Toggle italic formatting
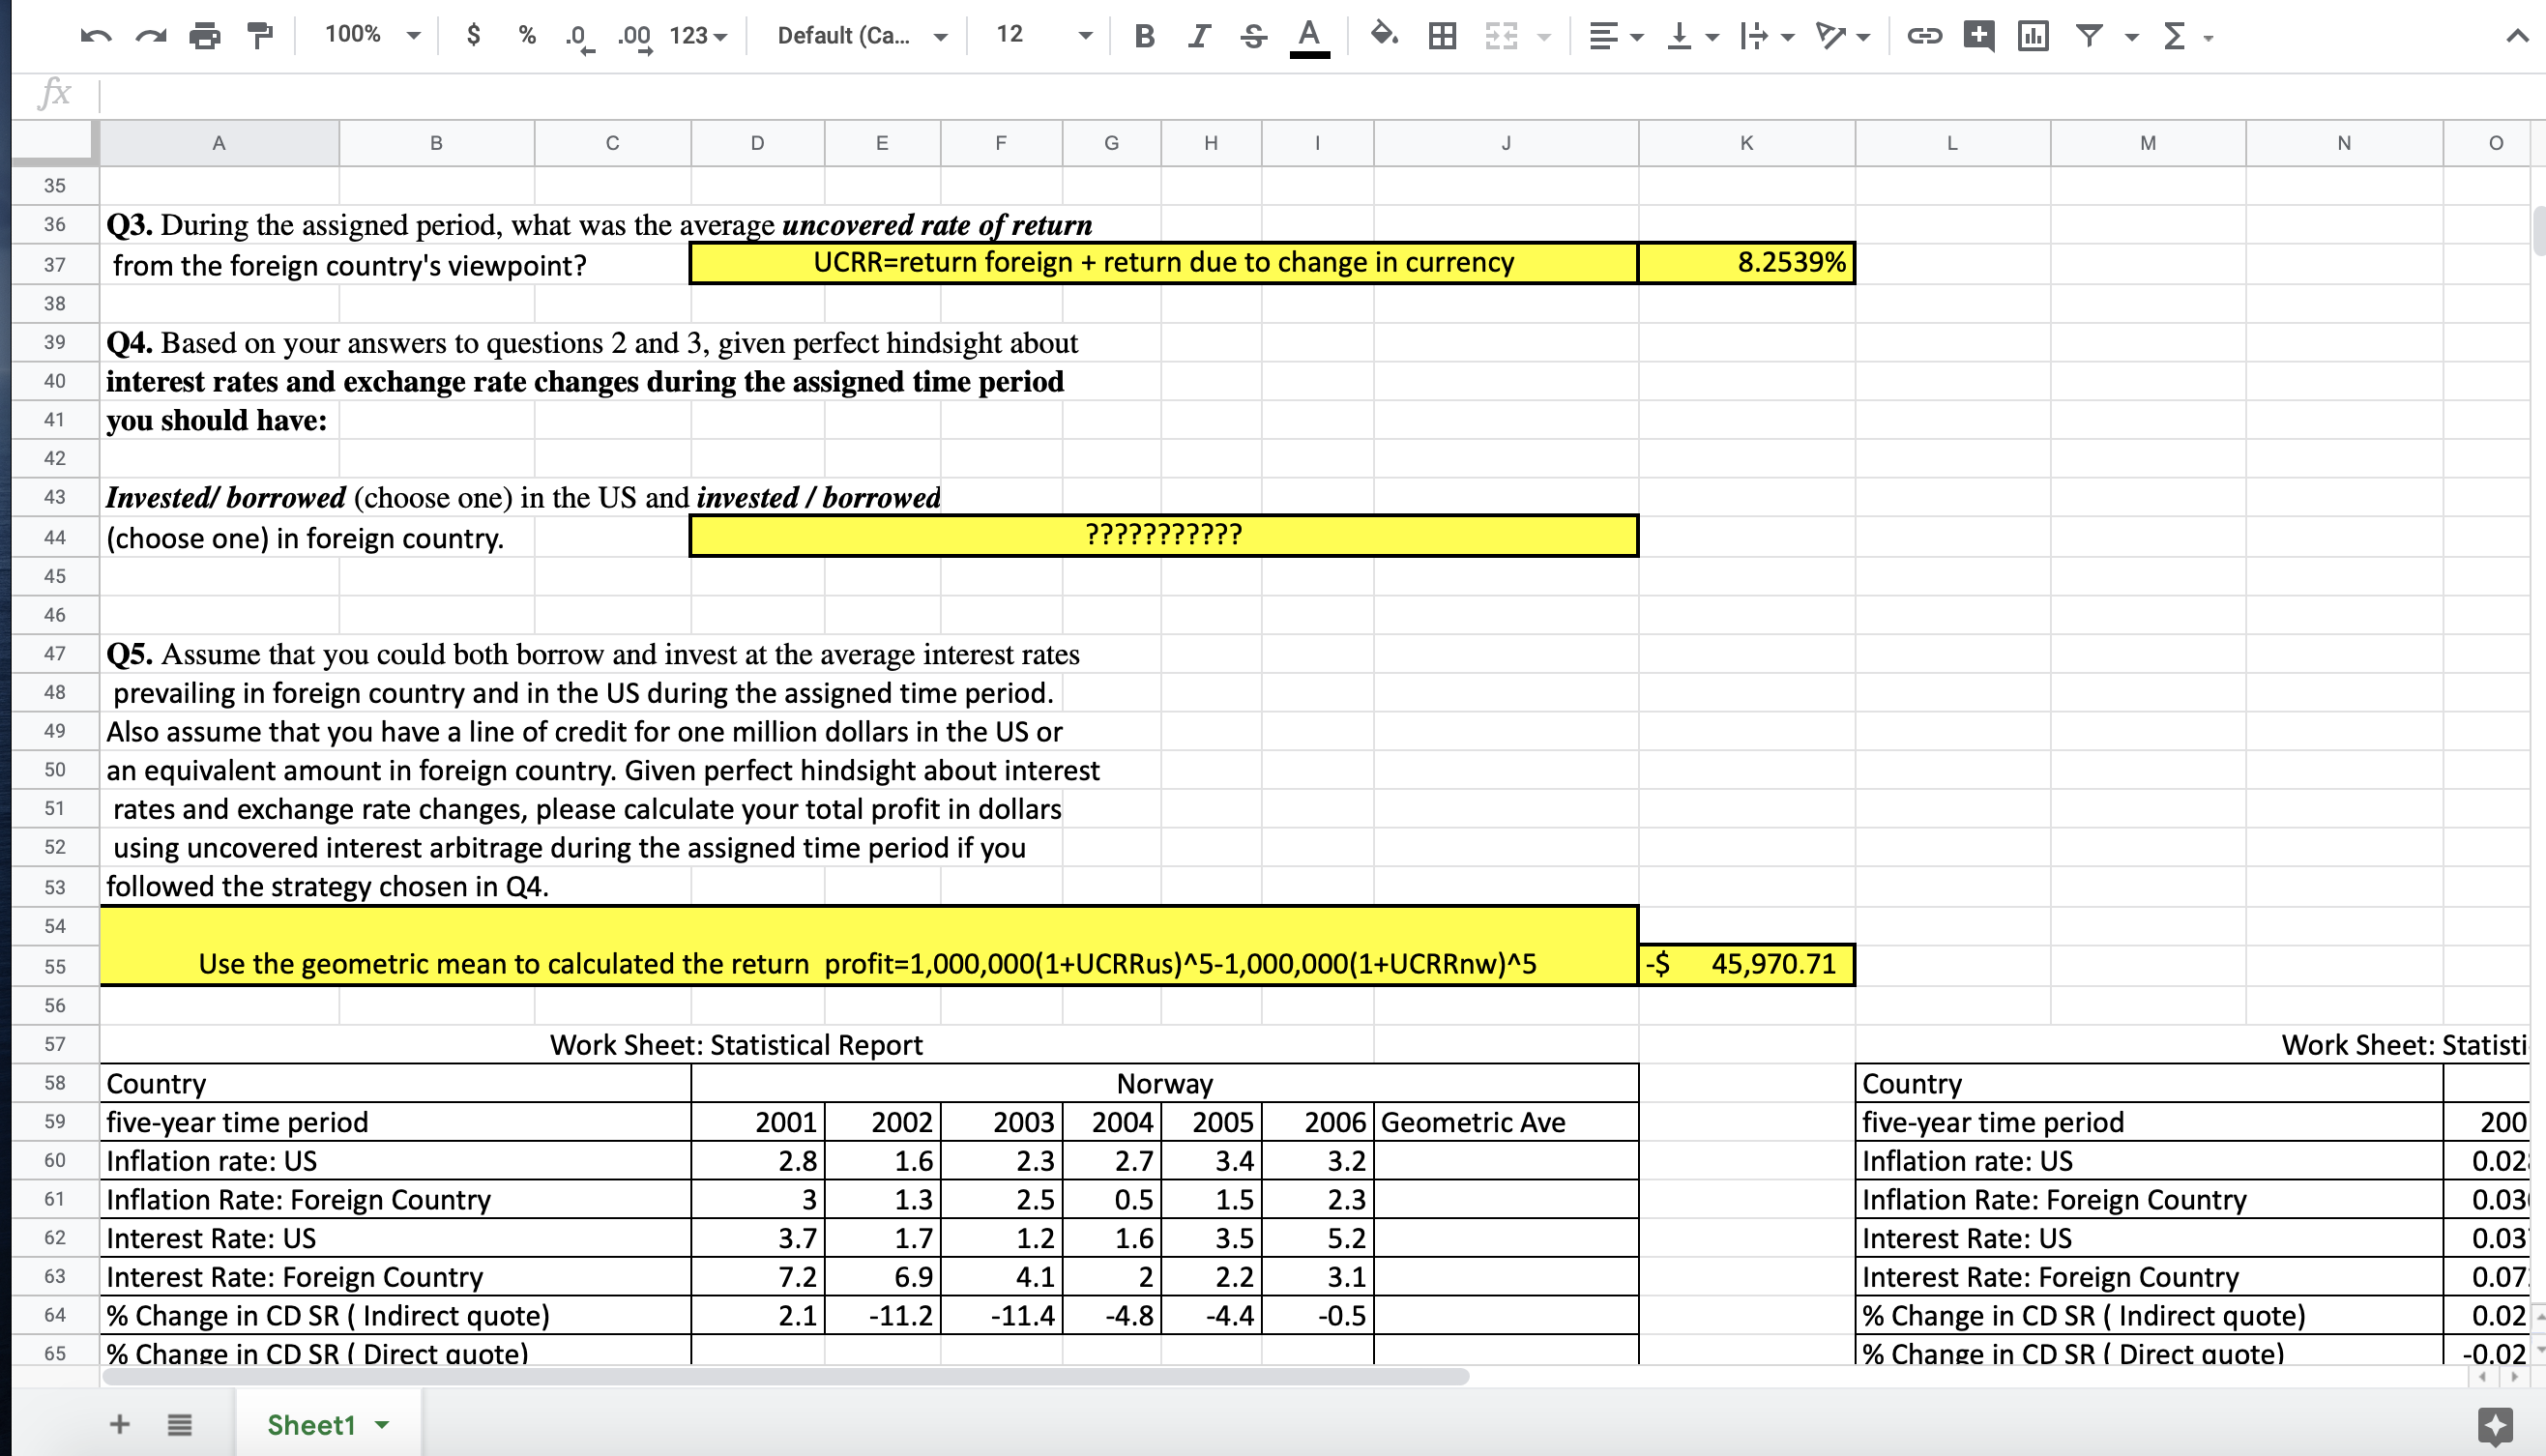This screenshot has height=1456, width=2546. 1198,37
